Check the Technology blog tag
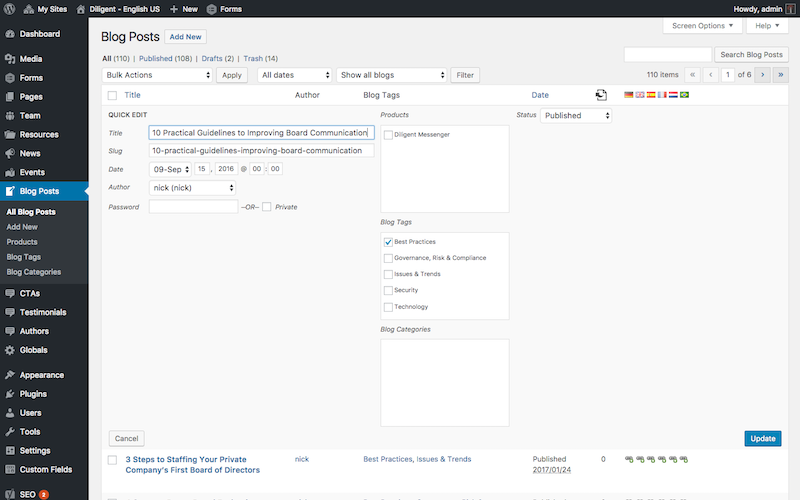Screen dimensions: 800x500 pos(388,307)
